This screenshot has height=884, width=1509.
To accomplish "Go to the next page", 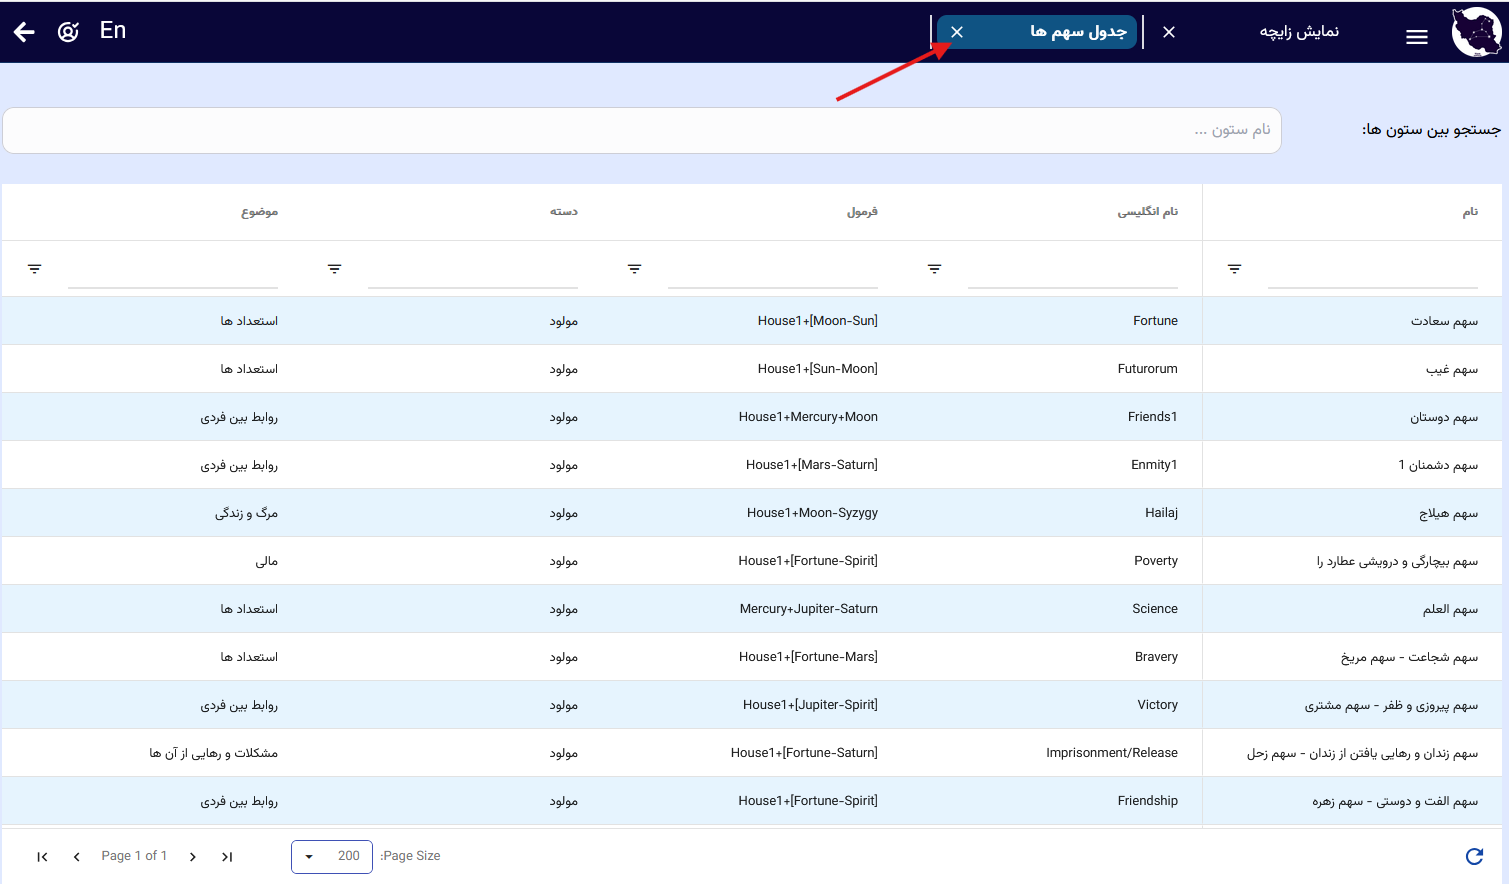I will click(193, 857).
